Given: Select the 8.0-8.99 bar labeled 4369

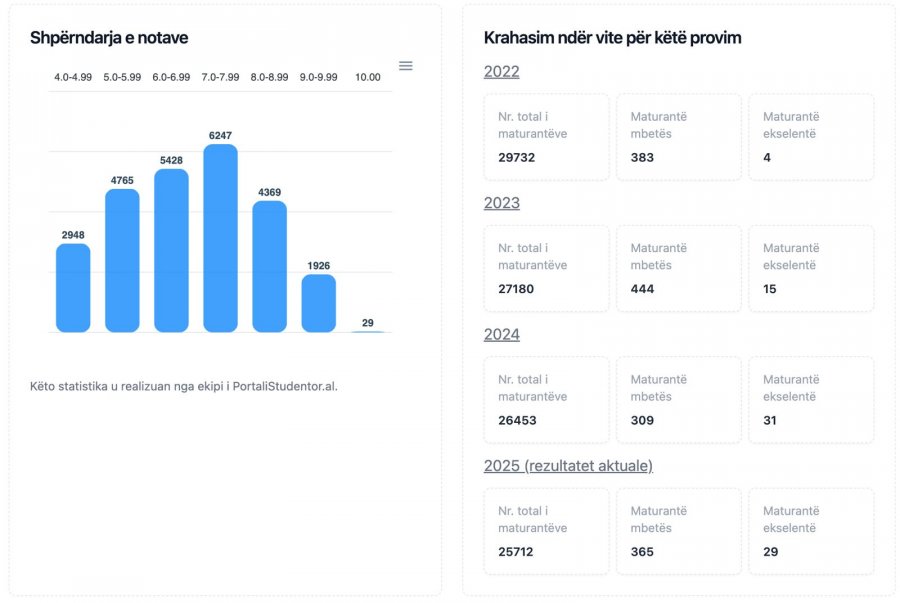Looking at the screenshot, I should pyautogui.click(x=270, y=267).
